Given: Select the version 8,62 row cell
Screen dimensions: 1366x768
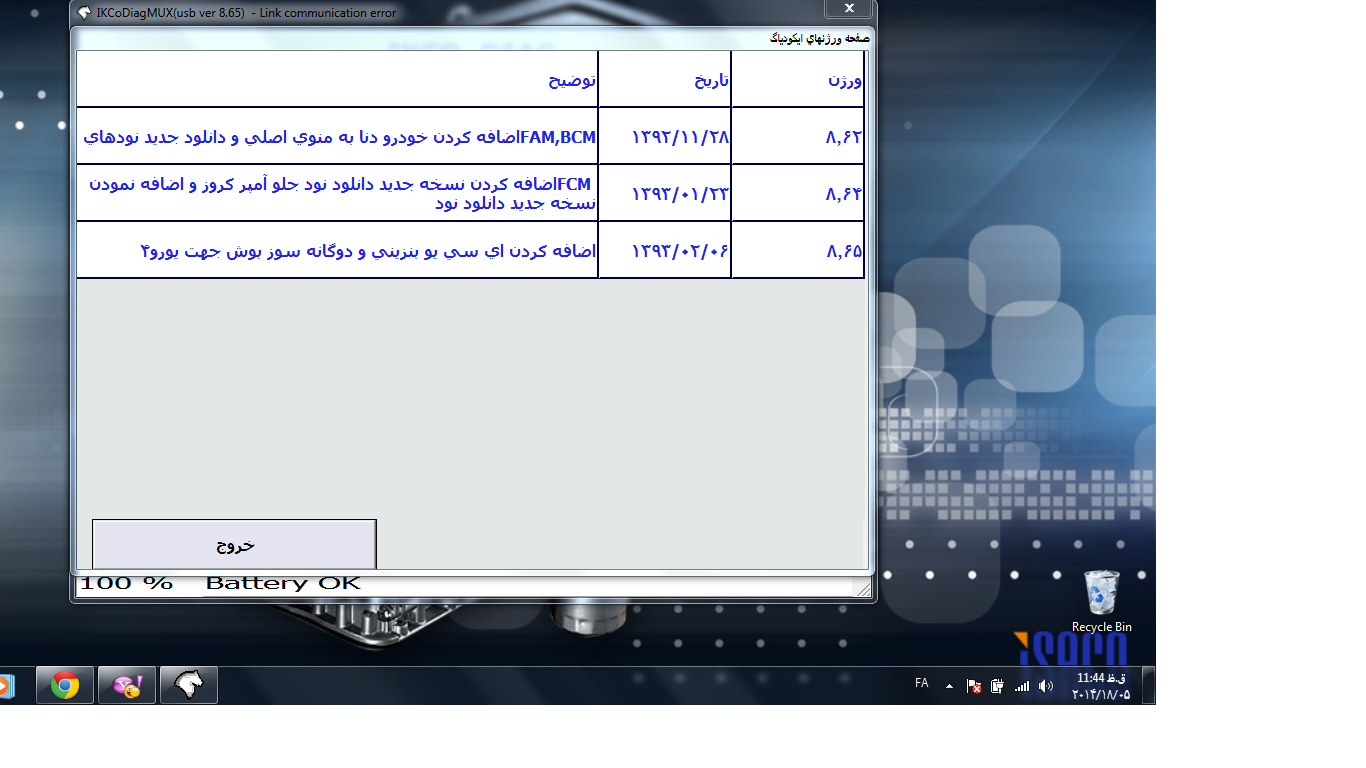Looking at the screenshot, I should pyautogui.click(x=798, y=137).
